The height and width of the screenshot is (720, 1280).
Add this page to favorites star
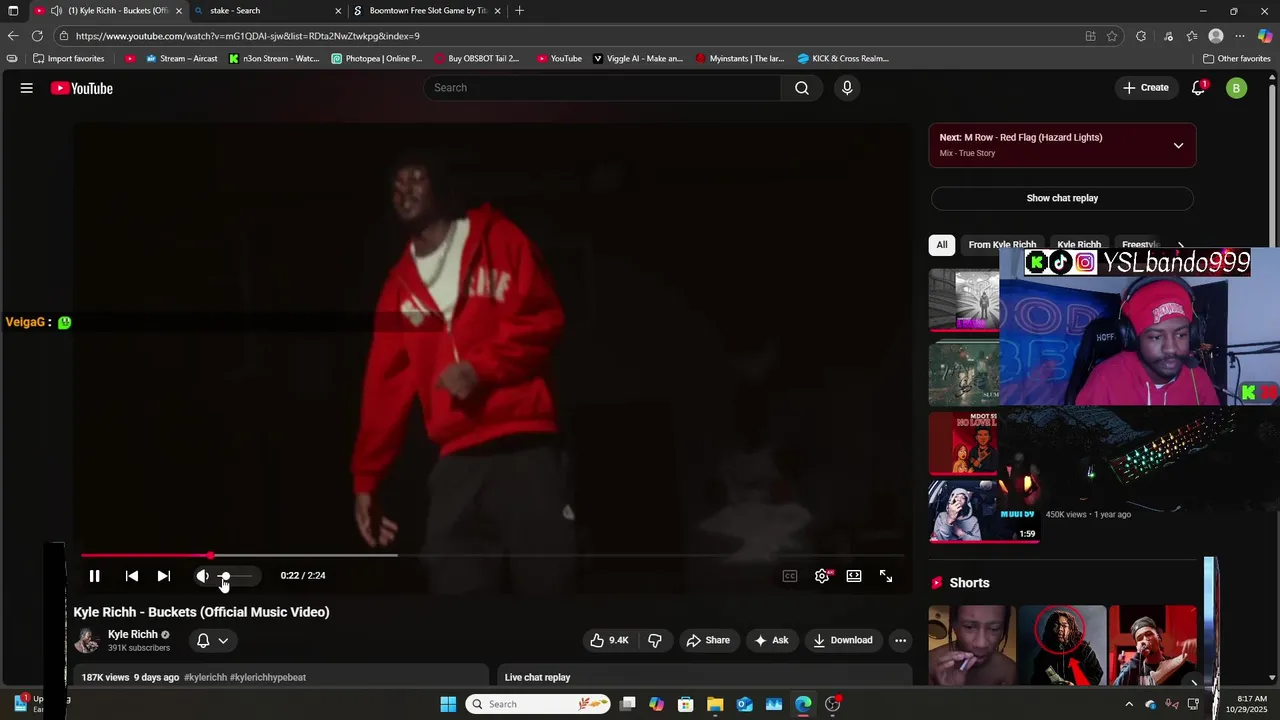1112,36
